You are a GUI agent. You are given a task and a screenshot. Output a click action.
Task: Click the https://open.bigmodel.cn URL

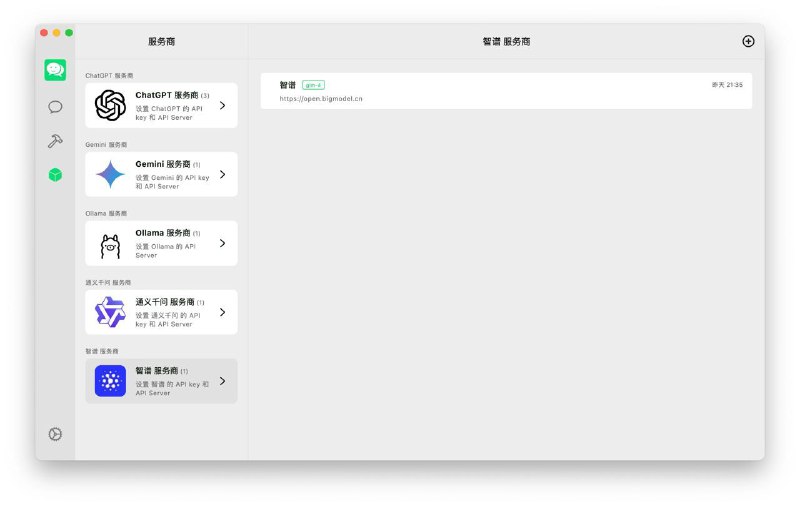coord(321,99)
